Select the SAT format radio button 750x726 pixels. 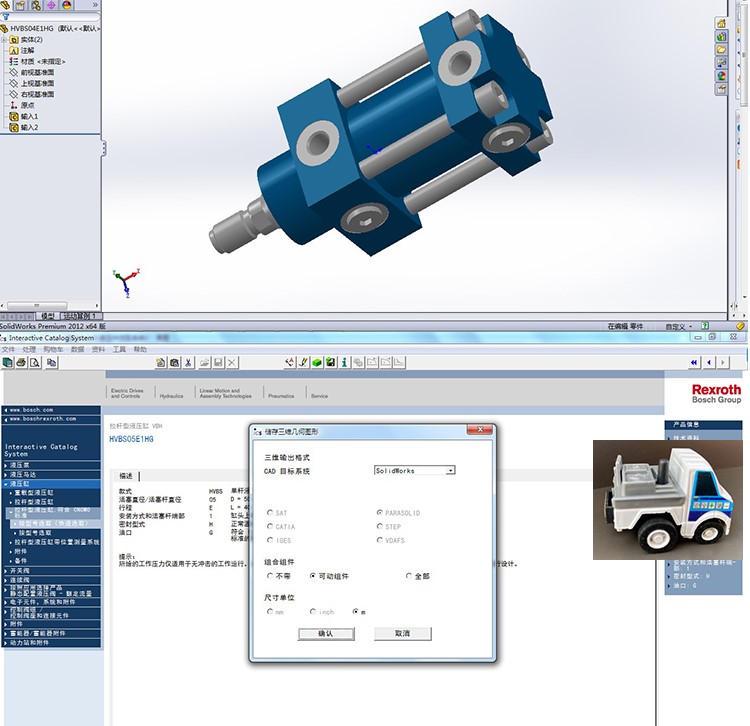pyautogui.click(x=270, y=512)
